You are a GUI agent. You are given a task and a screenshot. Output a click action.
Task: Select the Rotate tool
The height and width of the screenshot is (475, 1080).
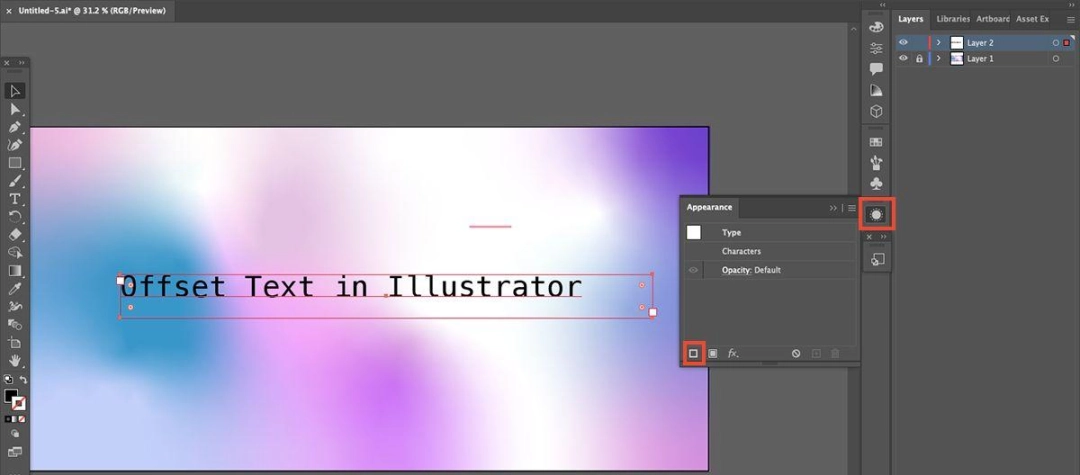click(x=14, y=216)
